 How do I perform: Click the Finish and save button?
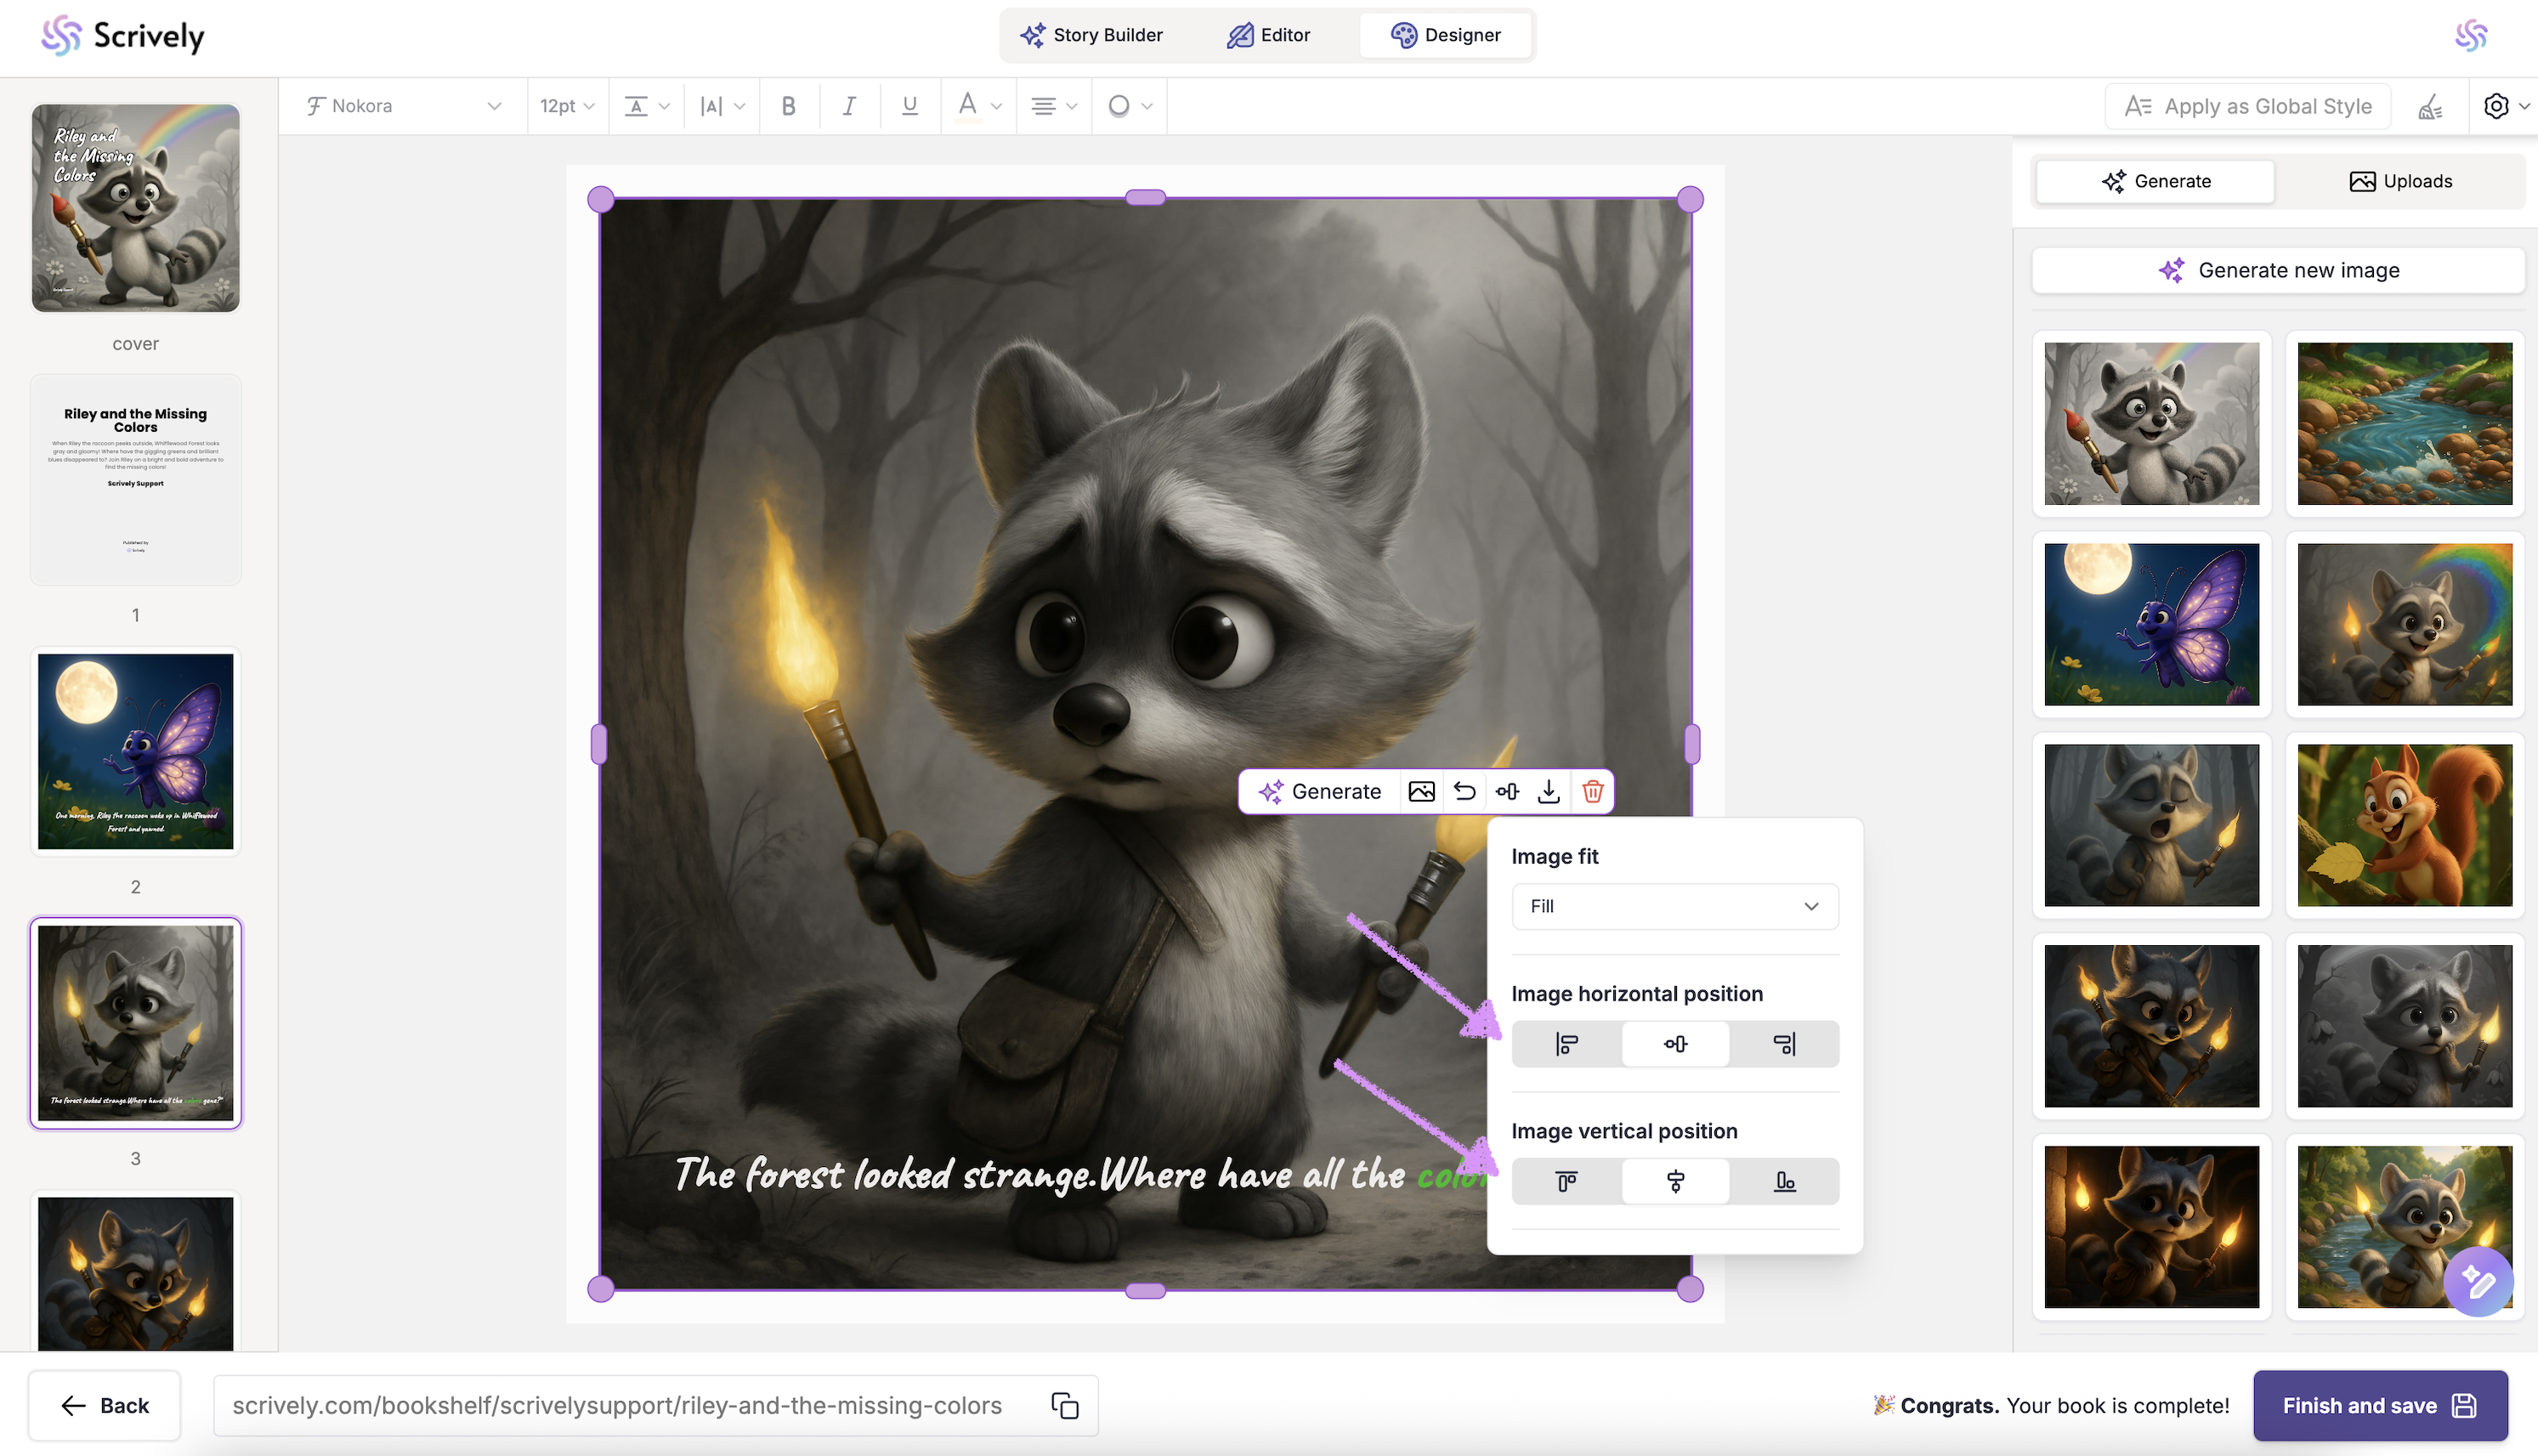tap(2379, 1405)
